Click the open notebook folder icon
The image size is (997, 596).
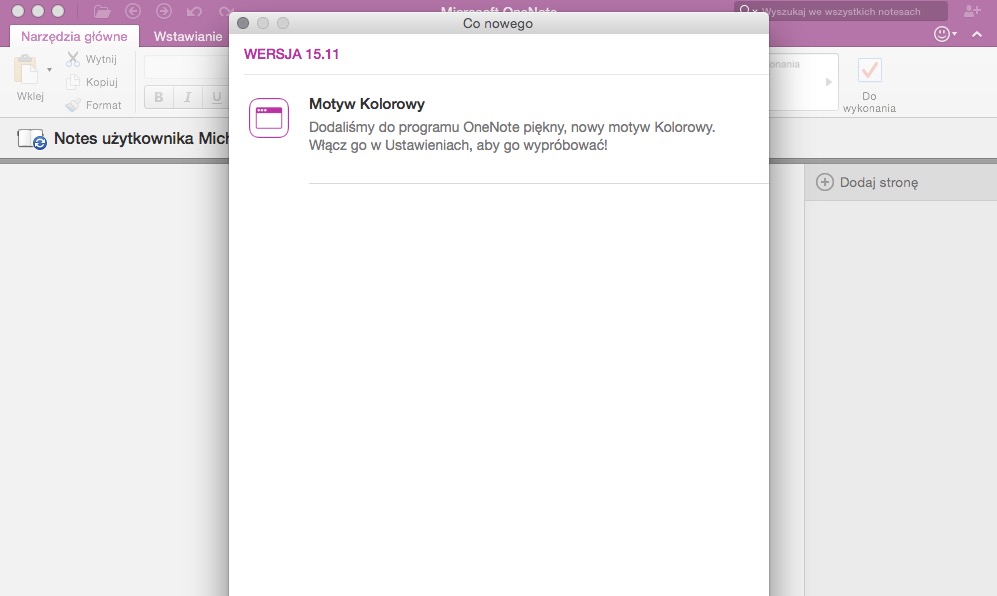(102, 12)
